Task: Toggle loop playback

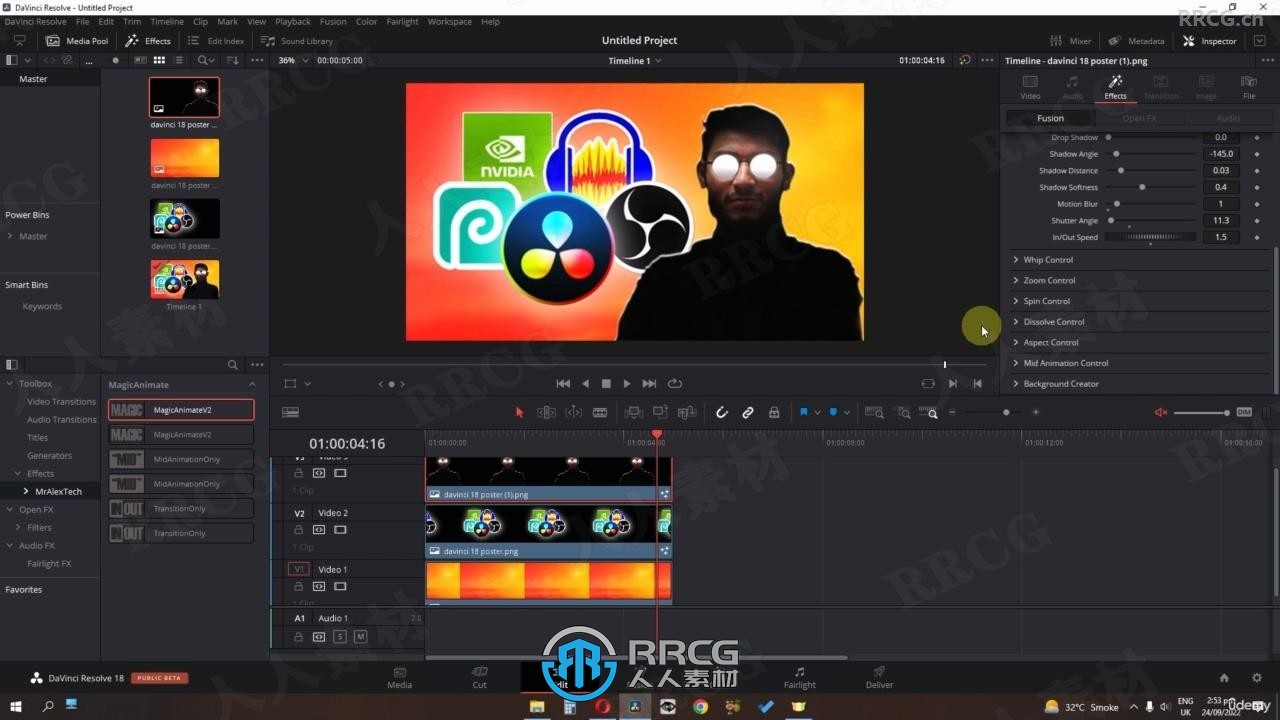Action: tap(675, 384)
